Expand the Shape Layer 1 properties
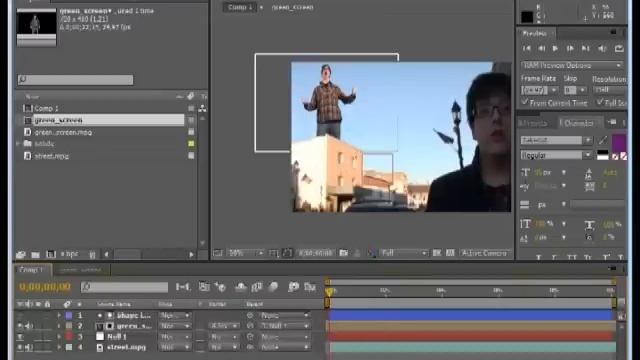640x360 pixels. click(59, 315)
